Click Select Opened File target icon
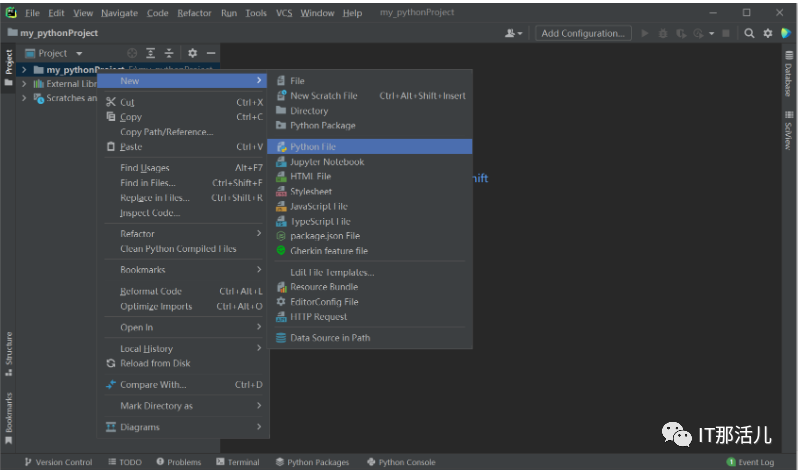Viewport: 798px width, 470px height. pos(132,53)
